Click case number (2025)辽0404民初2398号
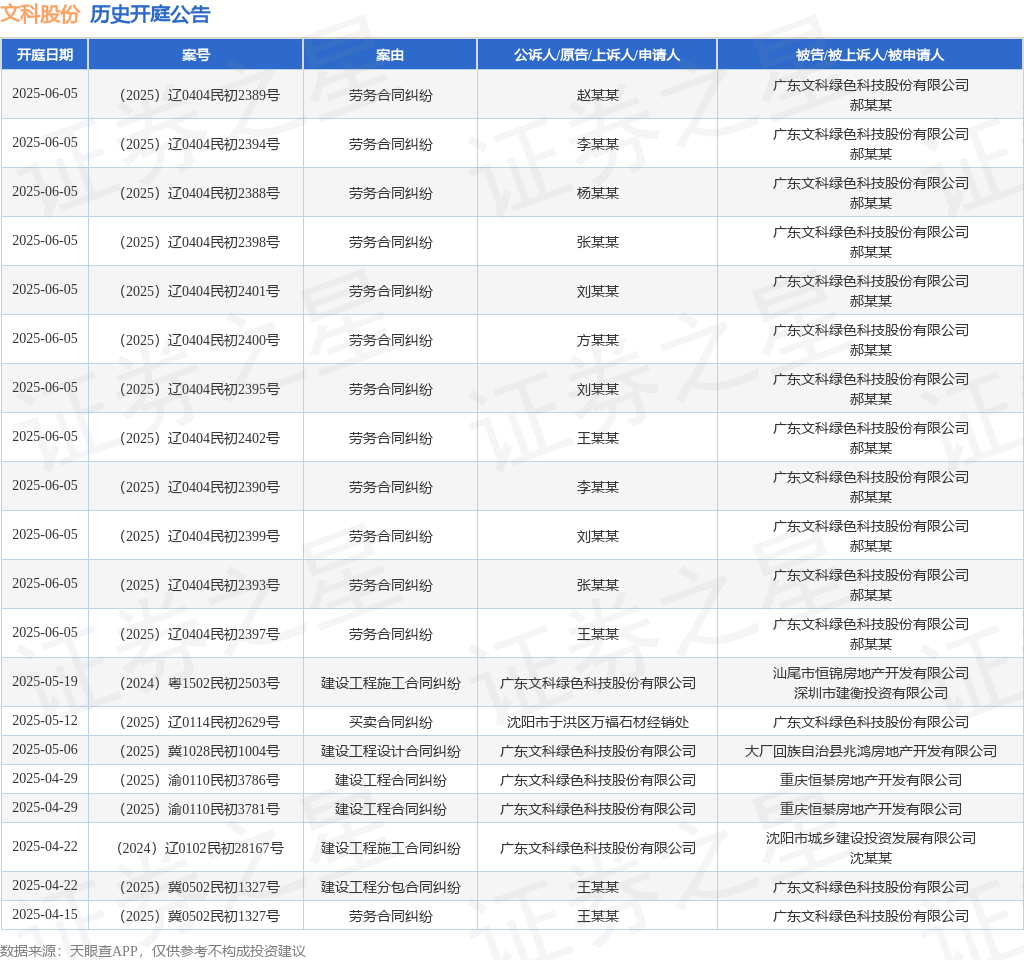The width and height of the screenshot is (1024, 960). 199,242
